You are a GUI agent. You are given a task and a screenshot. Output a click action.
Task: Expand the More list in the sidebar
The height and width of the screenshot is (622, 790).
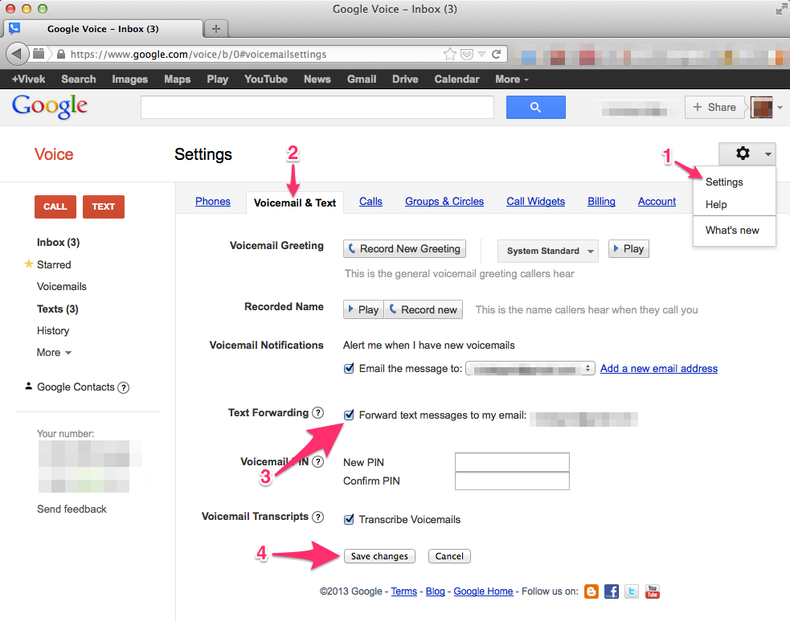tap(54, 353)
